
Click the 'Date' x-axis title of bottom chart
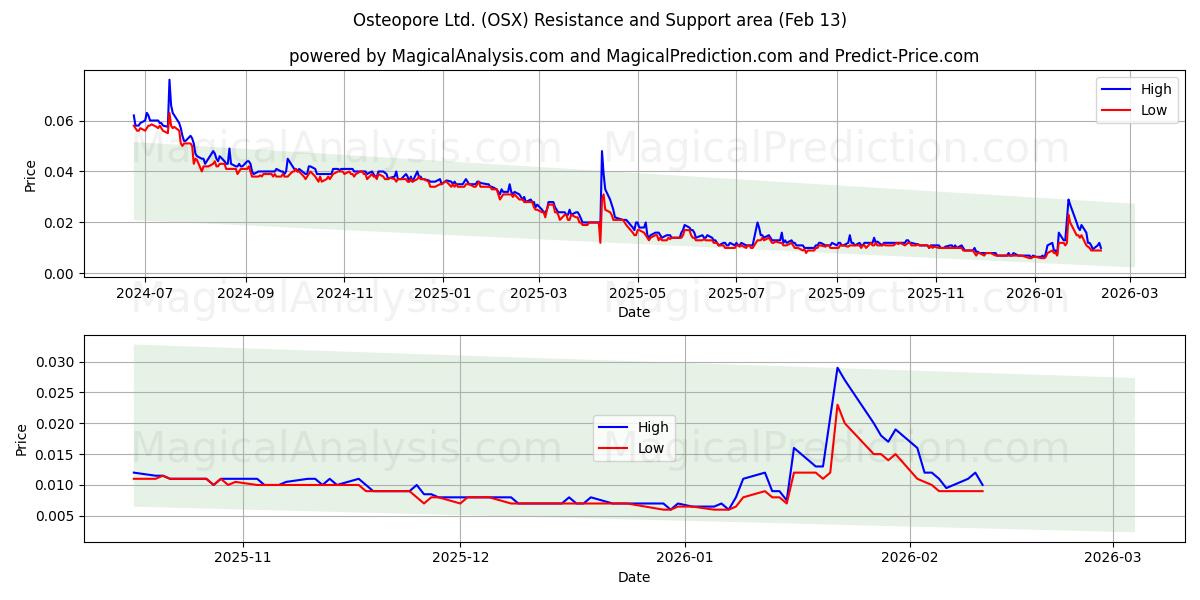tap(634, 577)
